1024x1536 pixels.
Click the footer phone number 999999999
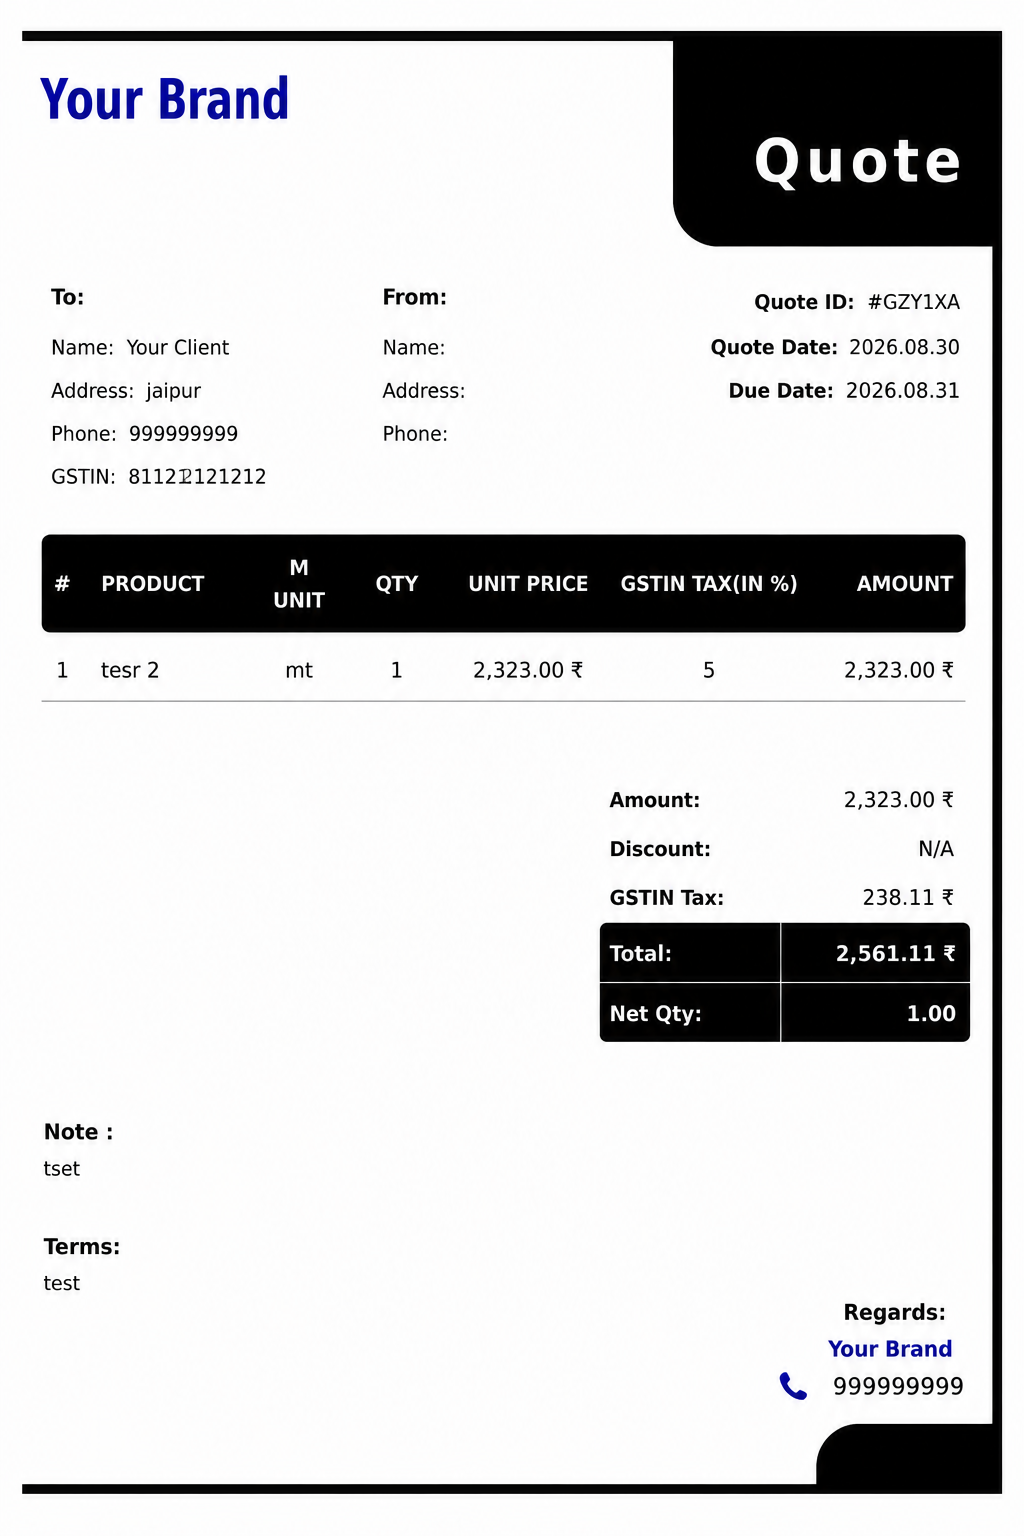point(898,1387)
